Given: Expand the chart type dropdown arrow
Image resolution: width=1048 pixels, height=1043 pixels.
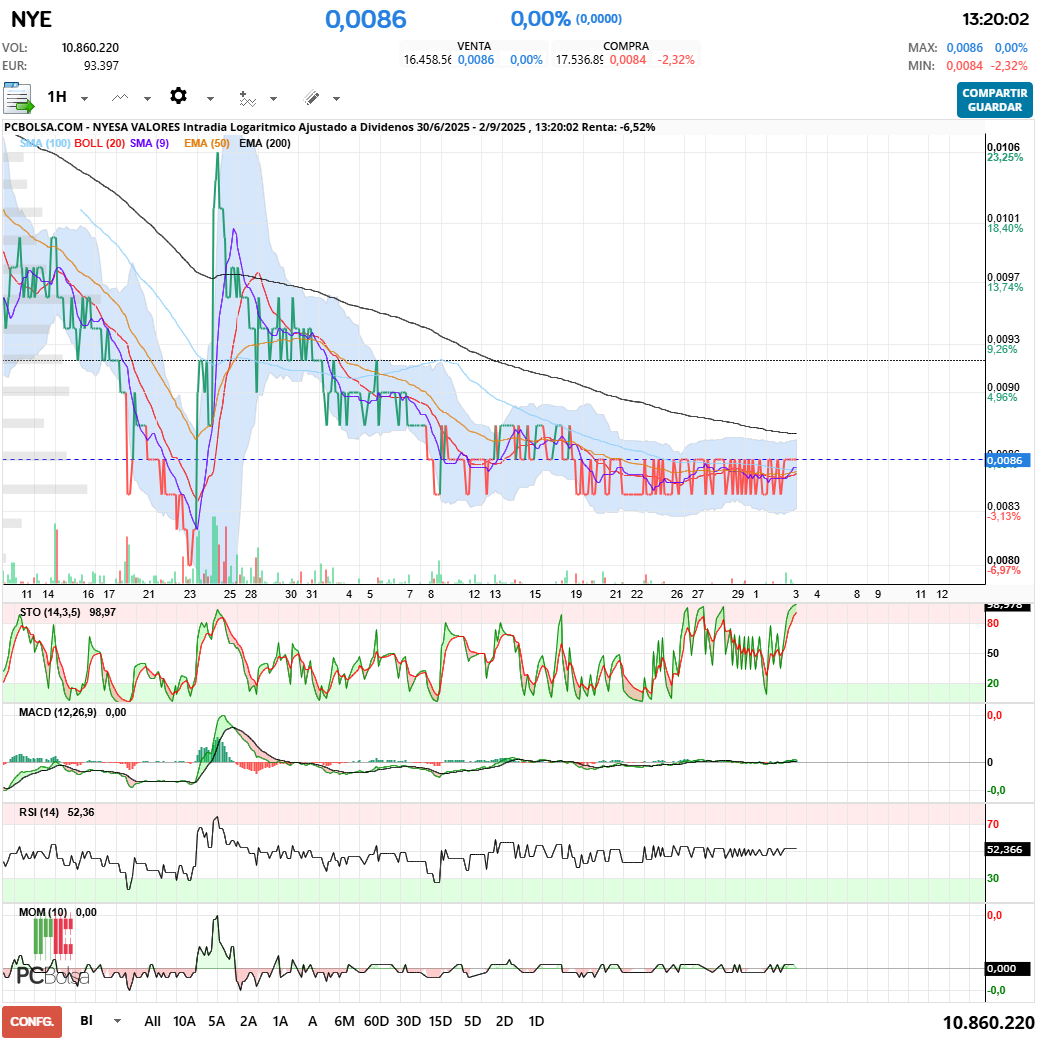Looking at the screenshot, I should click(147, 99).
